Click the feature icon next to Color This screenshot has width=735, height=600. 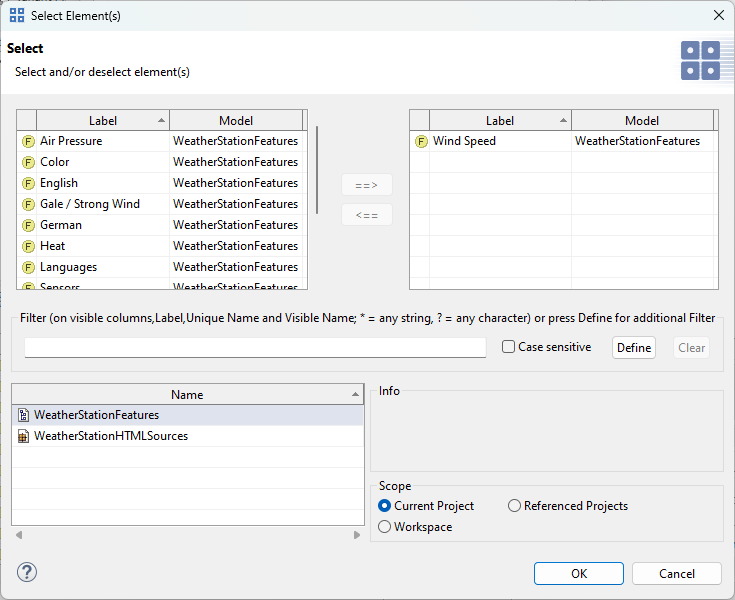pyautogui.click(x=28, y=162)
